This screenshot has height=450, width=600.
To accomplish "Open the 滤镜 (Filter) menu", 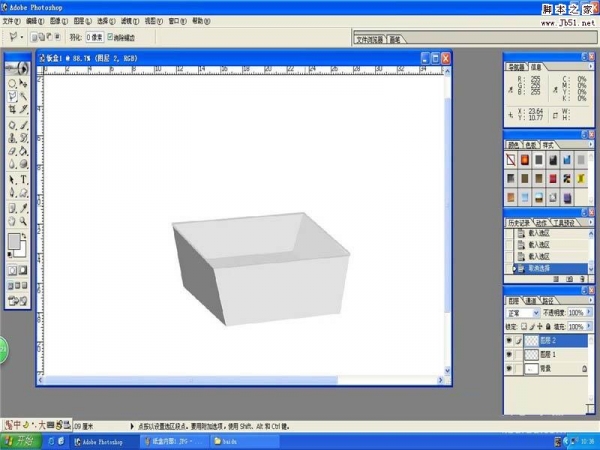I will click(x=130, y=21).
